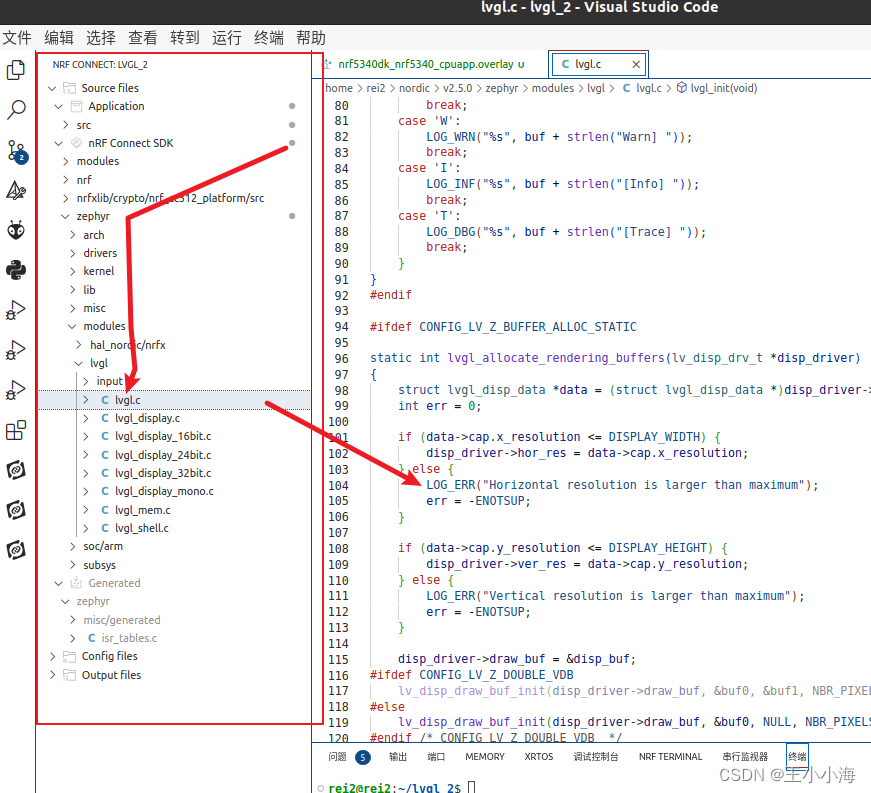Click lvgl_init(void) in breadcrumb

pos(724,88)
